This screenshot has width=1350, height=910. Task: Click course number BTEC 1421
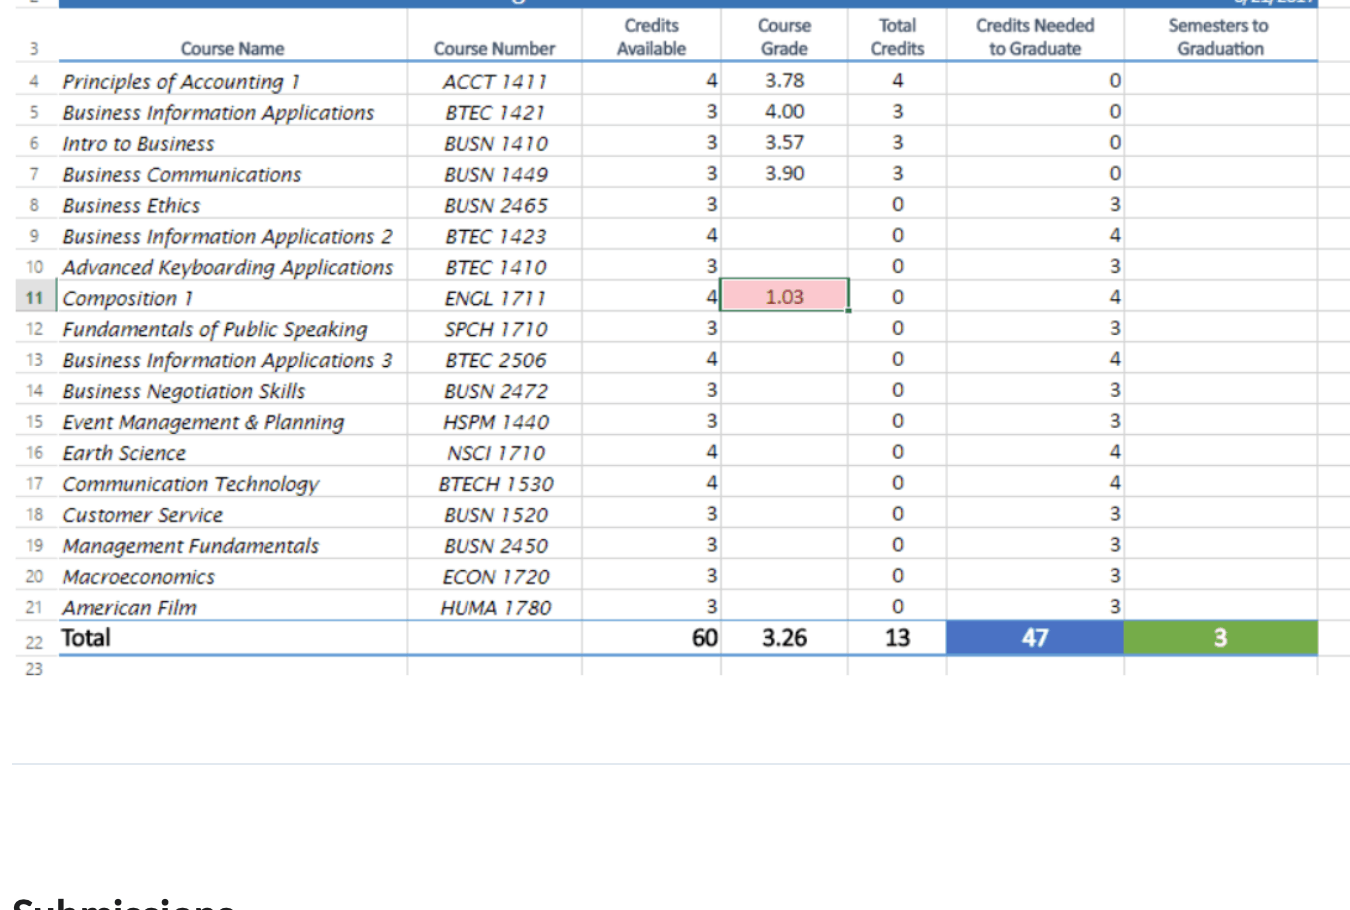494,111
